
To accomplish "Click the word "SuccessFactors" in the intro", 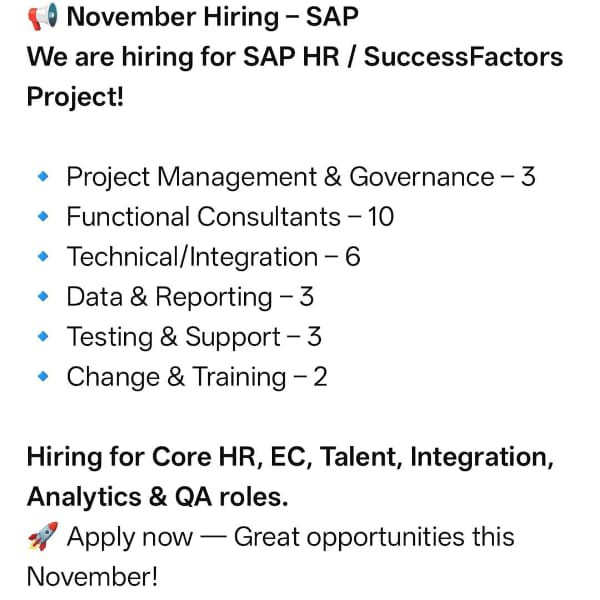I will point(463,56).
